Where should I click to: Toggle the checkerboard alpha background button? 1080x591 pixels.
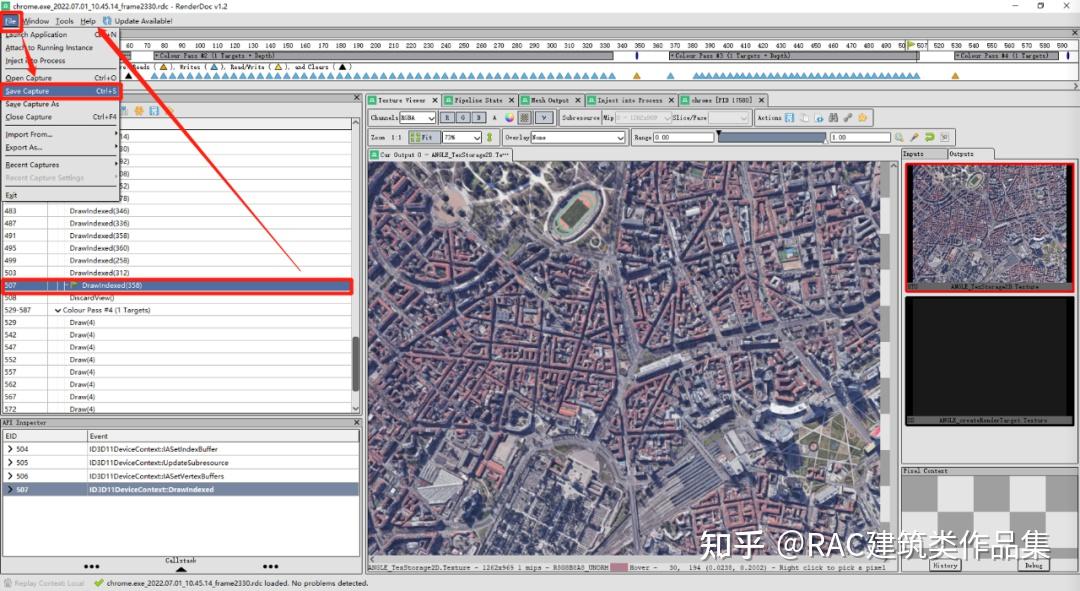pyautogui.click(x=525, y=118)
